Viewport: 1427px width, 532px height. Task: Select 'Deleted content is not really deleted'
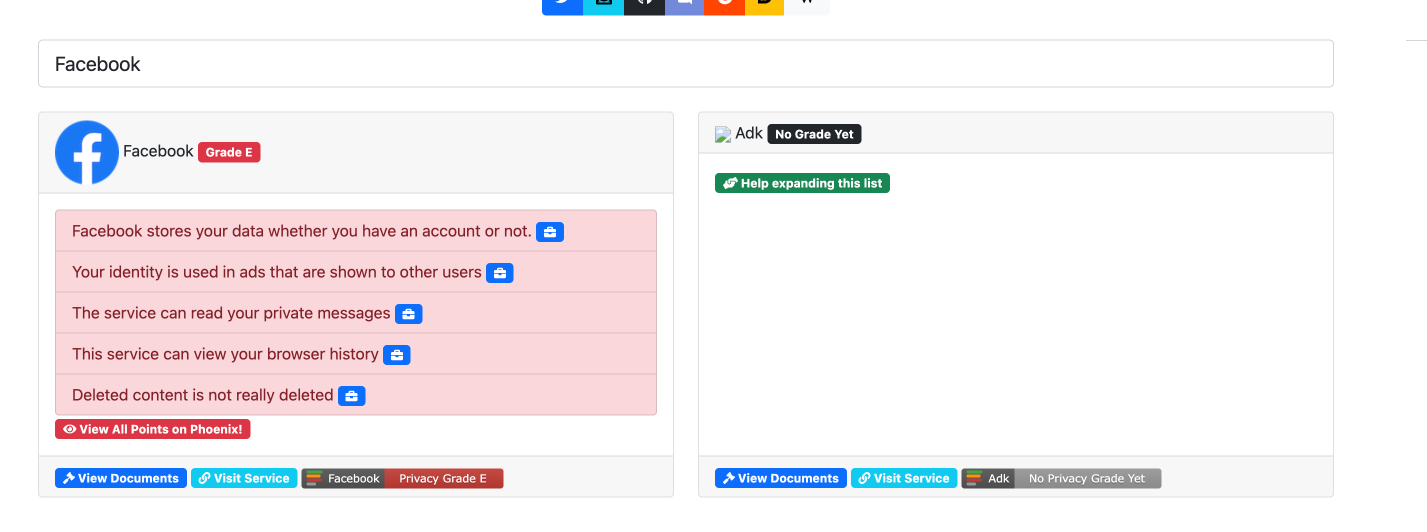pos(203,395)
